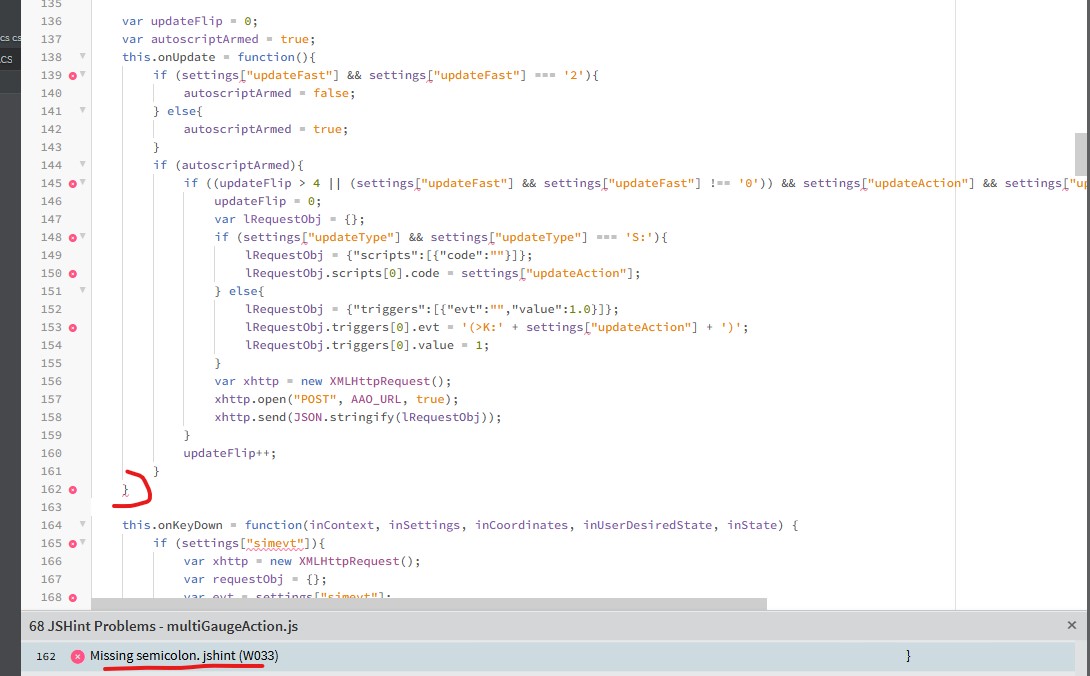Click the lint error marker on line 139
The image size is (1090, 676).
tap(72, 75)
